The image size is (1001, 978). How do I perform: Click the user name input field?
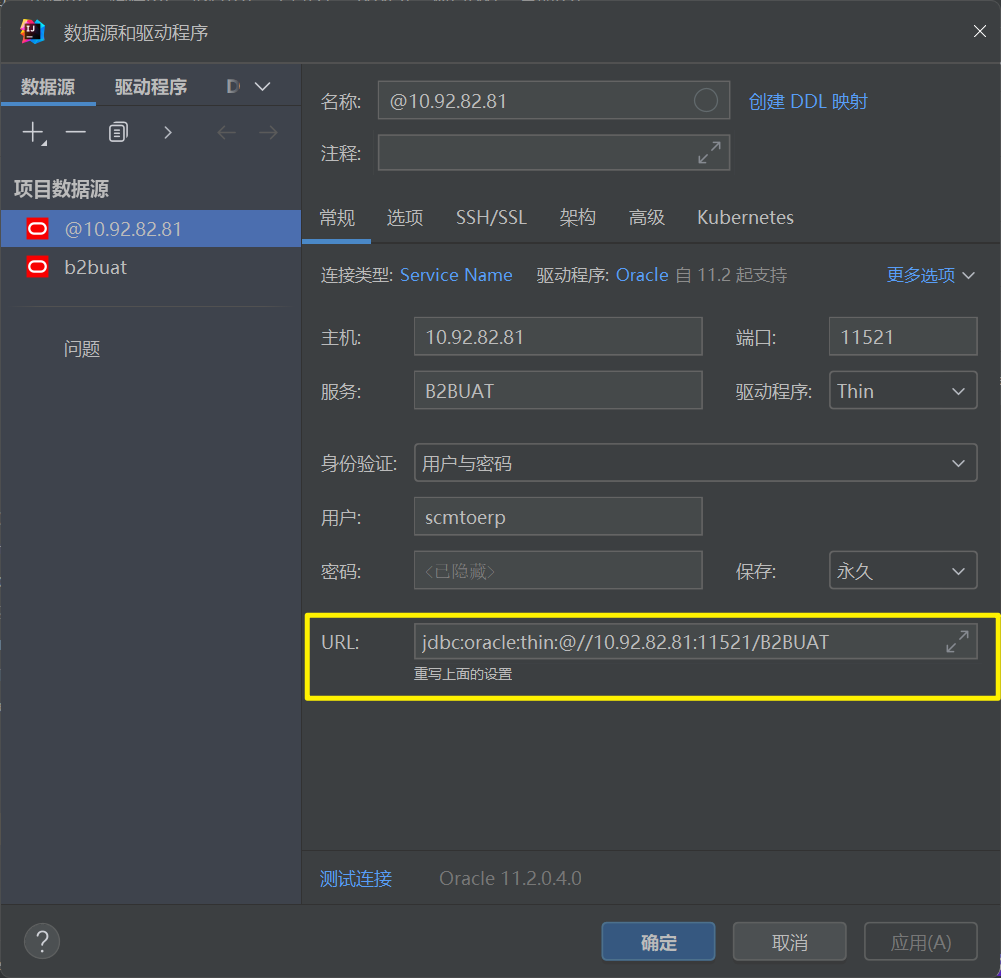pos(557,517)
